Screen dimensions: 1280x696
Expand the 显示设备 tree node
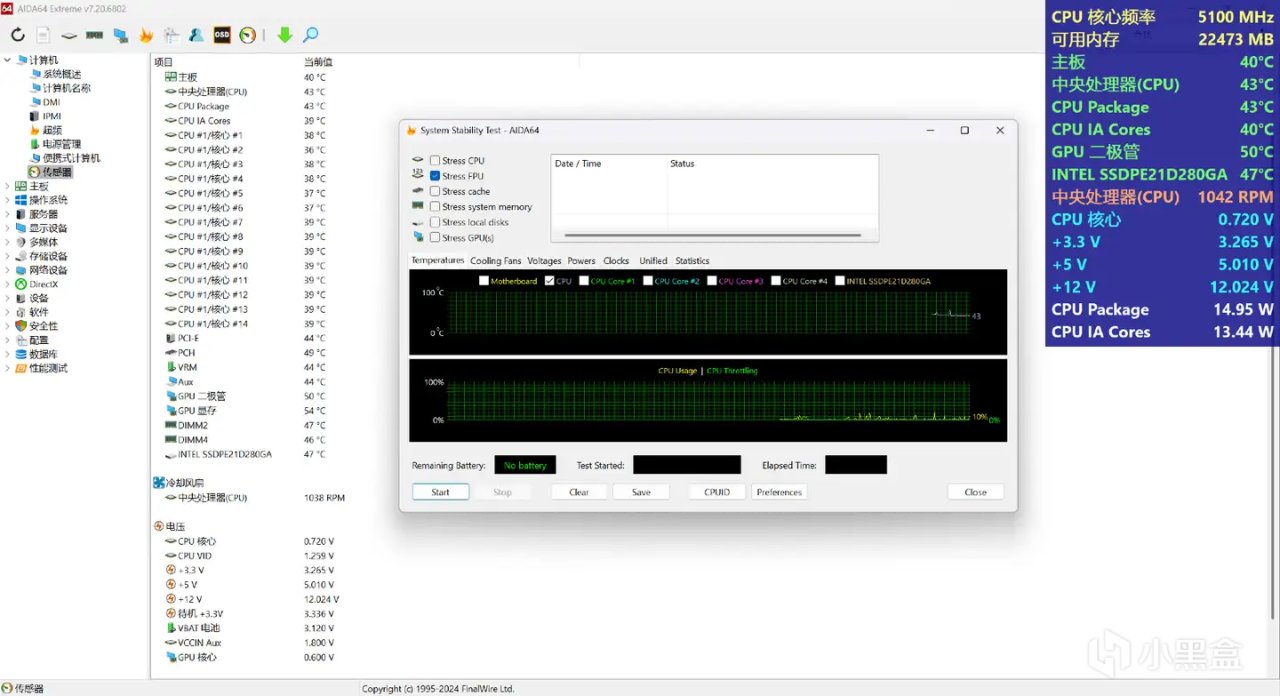coord(8,228)
